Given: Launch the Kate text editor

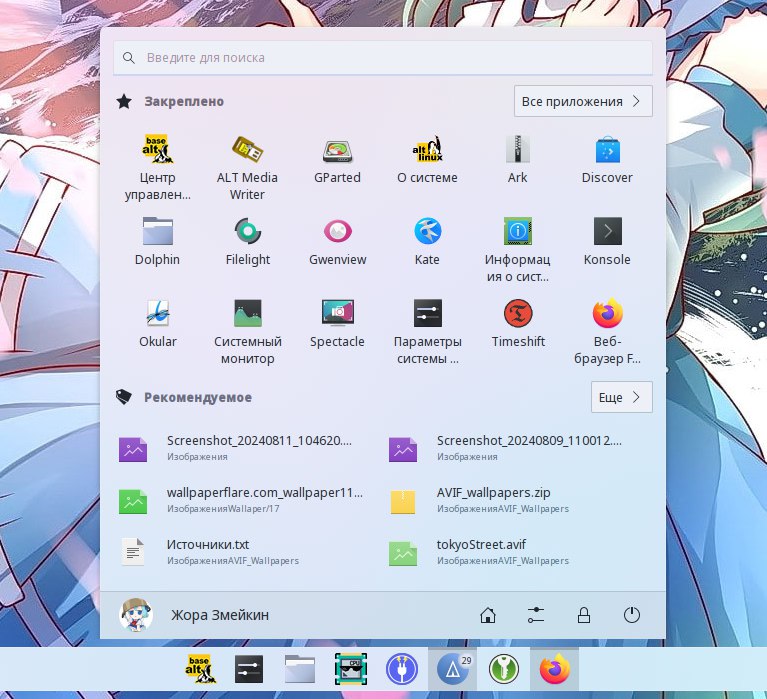Looking at the screenshot, I should tap(427, 243).
